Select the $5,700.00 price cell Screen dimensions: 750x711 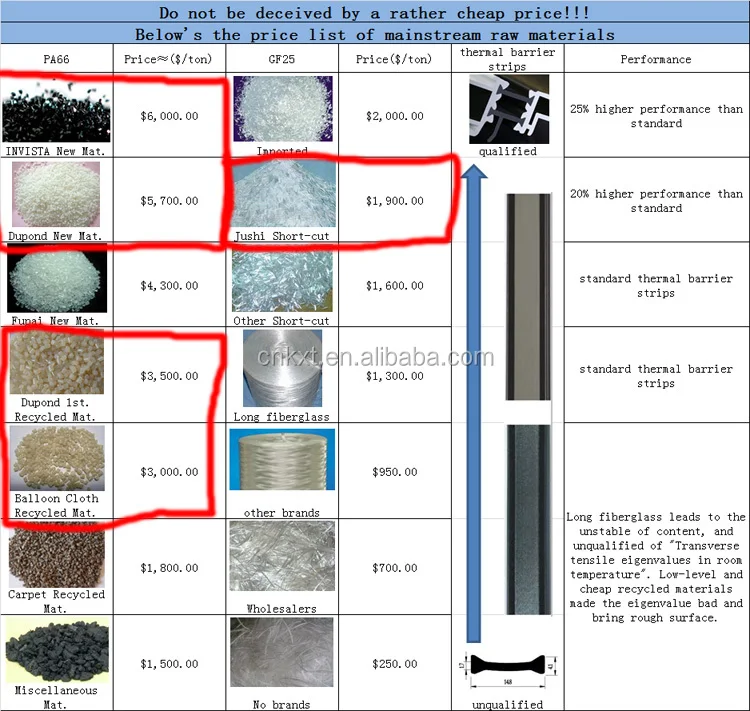169,201
